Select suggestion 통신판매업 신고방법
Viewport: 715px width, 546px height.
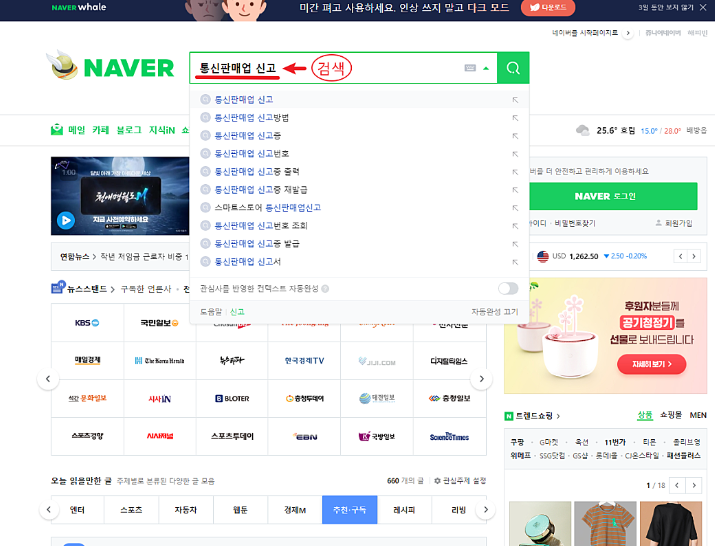click(x=252, y=118)
